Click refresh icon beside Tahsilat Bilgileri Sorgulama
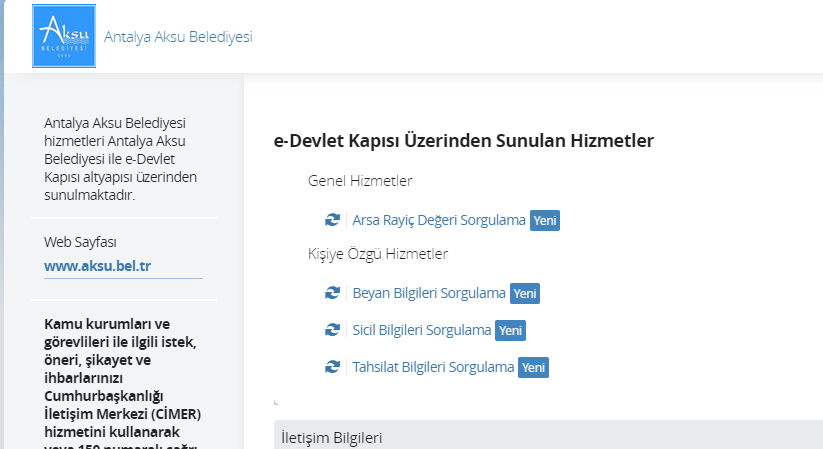The width and height of the screenshot is (823, 449). (x=332, y=367)
